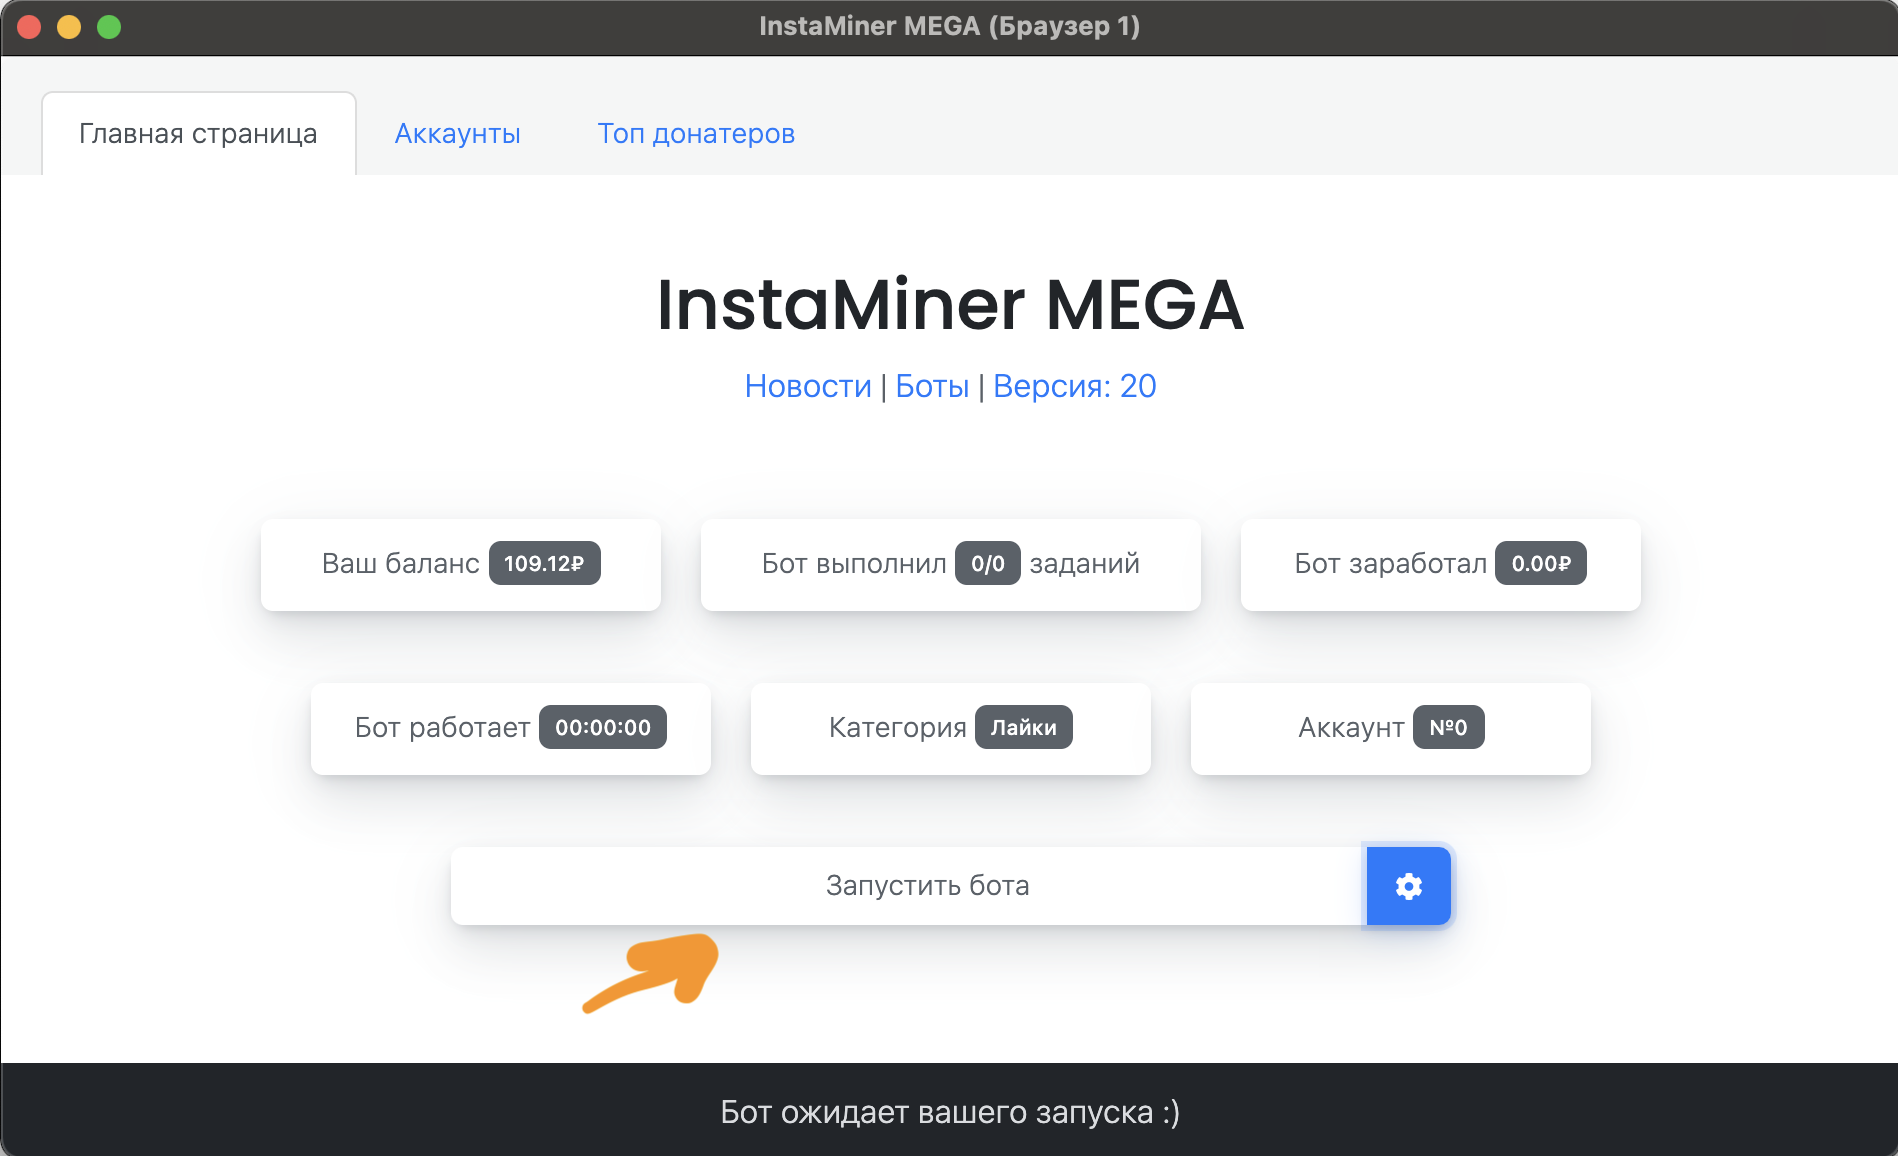
Task: Close the window with red button
Action: [29, 27]
